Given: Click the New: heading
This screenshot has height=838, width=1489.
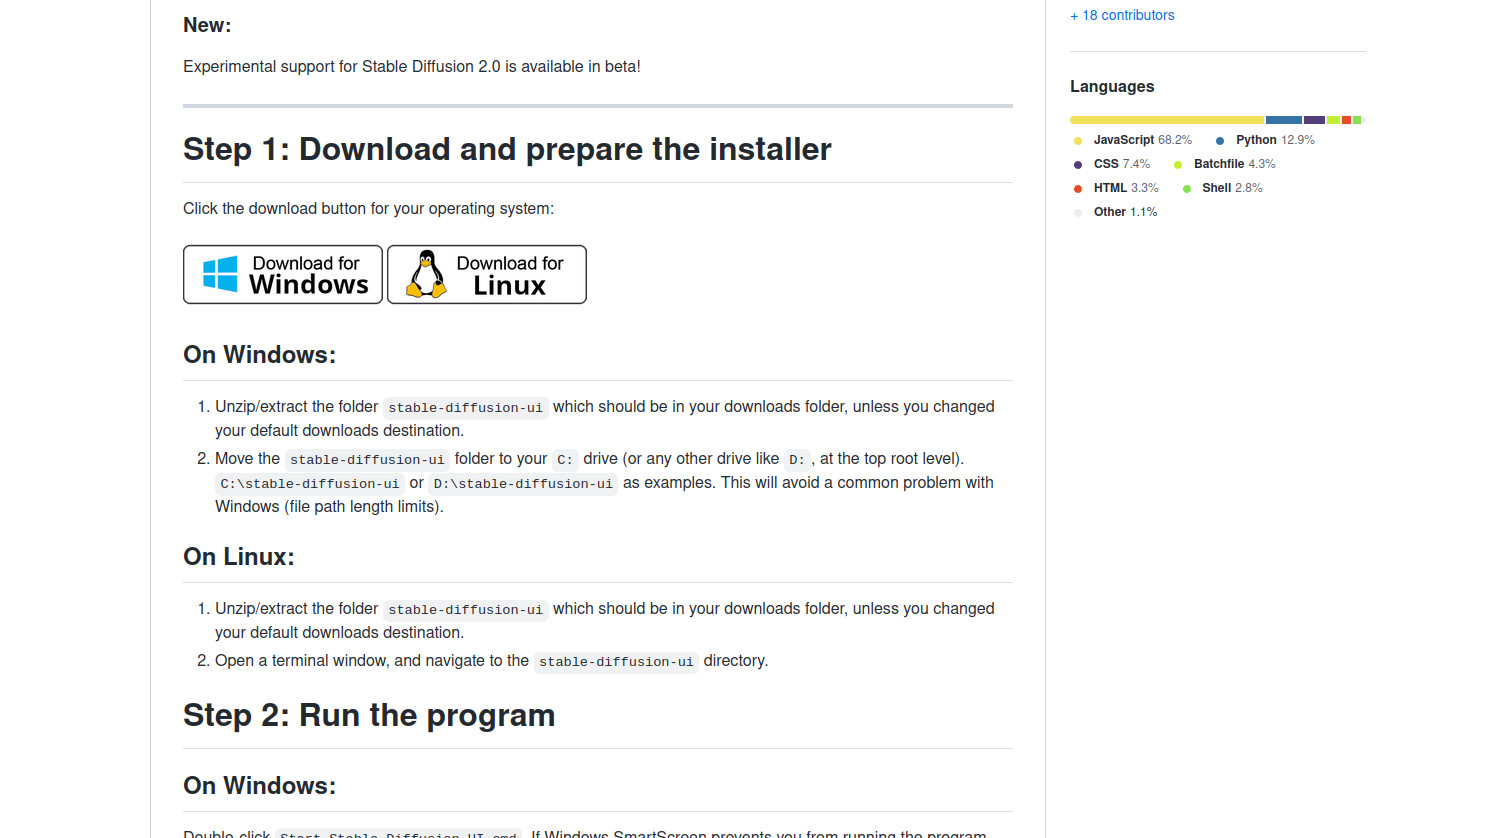Looking at the screenshot, I should point(207,25).
